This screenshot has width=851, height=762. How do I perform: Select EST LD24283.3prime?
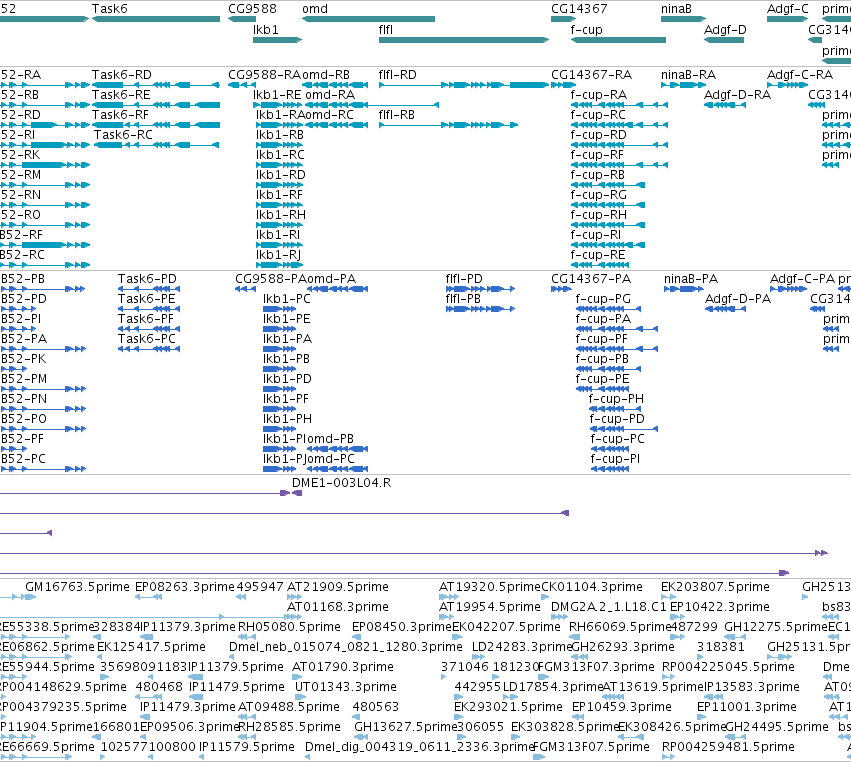pyautogui.click(x=522, y=646)
